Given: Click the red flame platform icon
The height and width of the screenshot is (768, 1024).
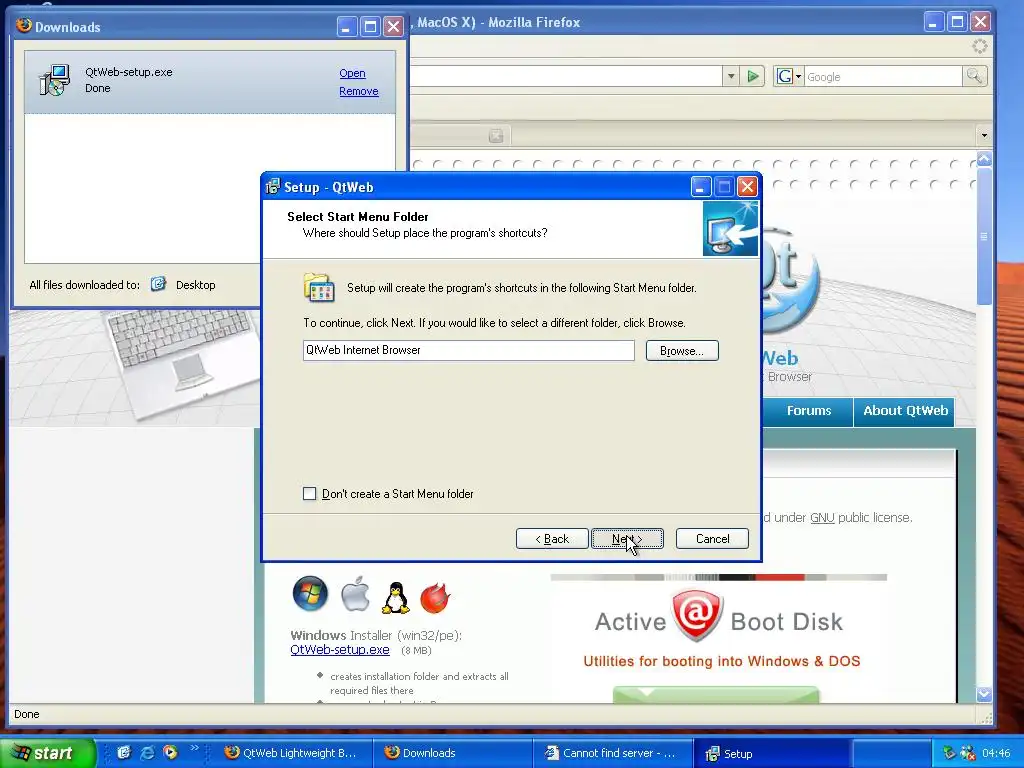Looking at the screenshot, I should point(435,597).
